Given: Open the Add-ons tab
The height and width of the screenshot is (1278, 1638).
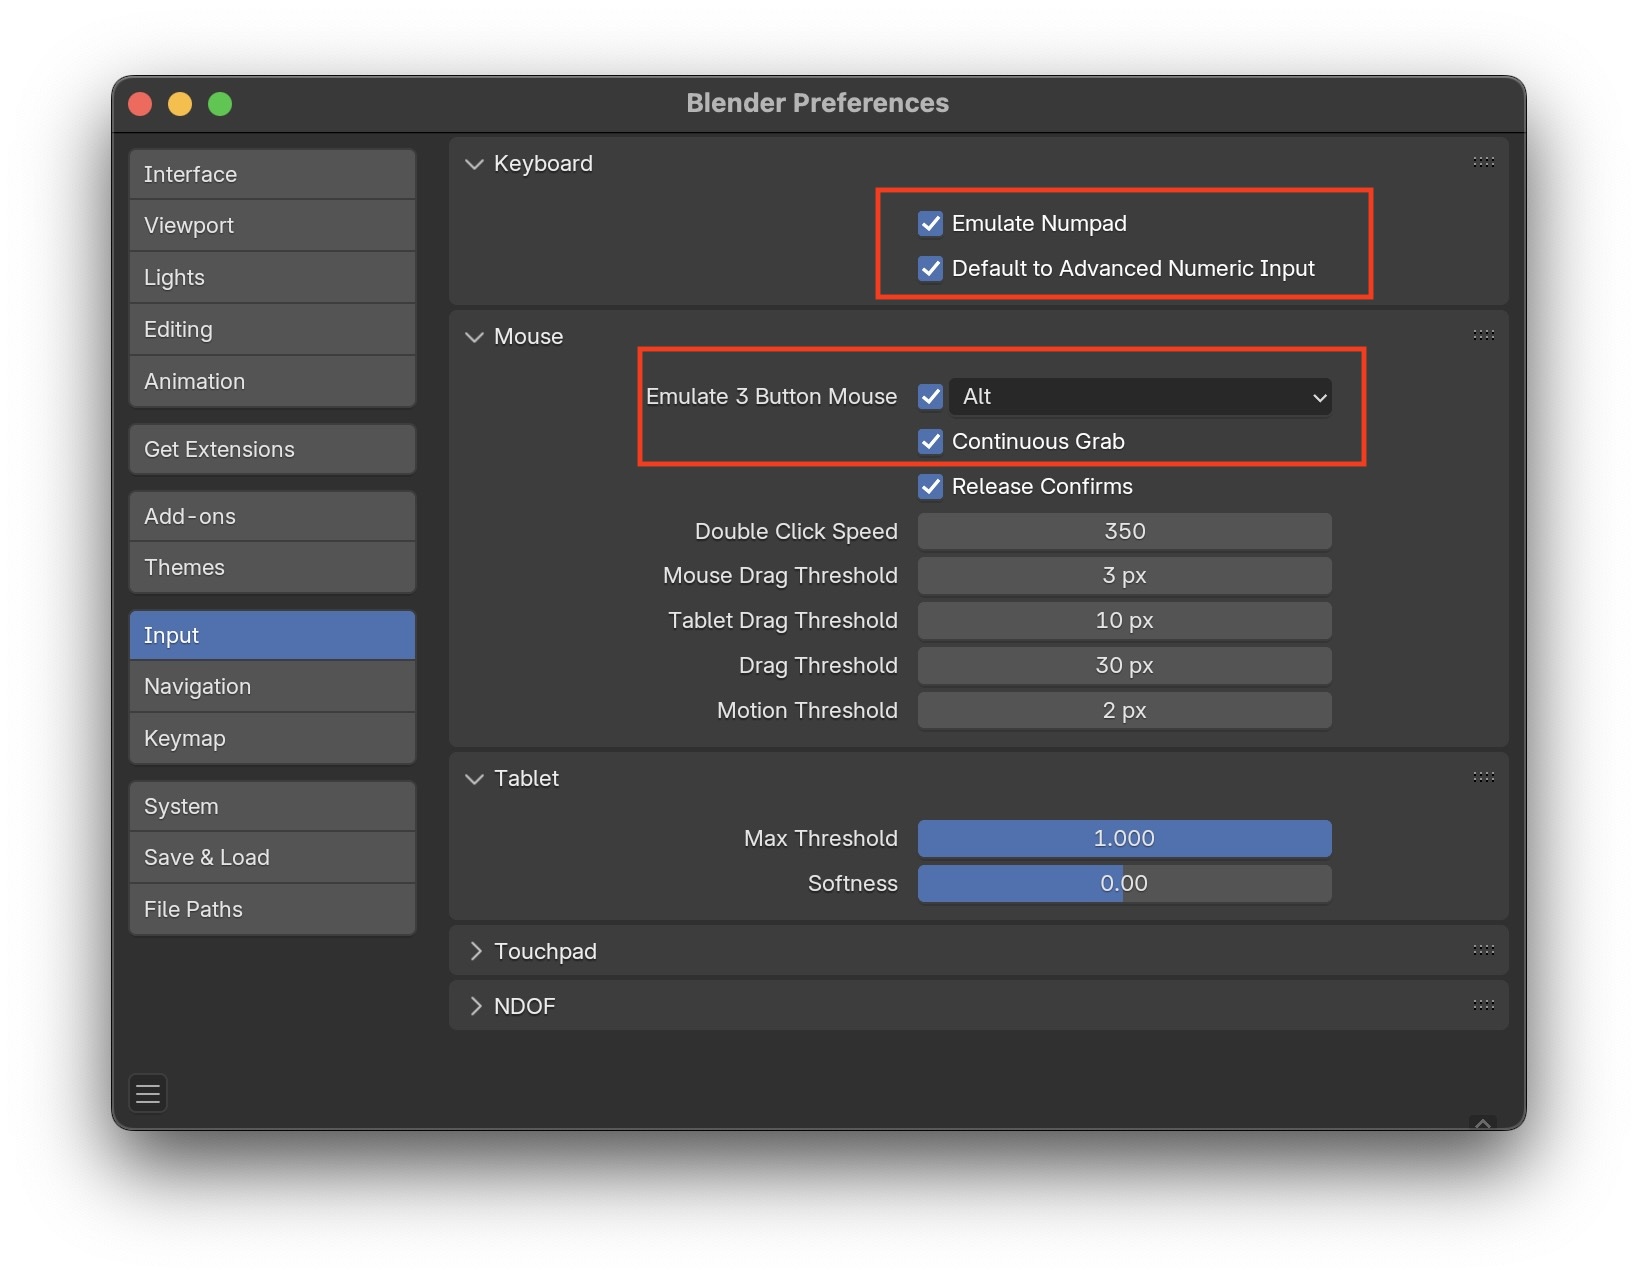Looking at the screenshot, I should [272, 516].
